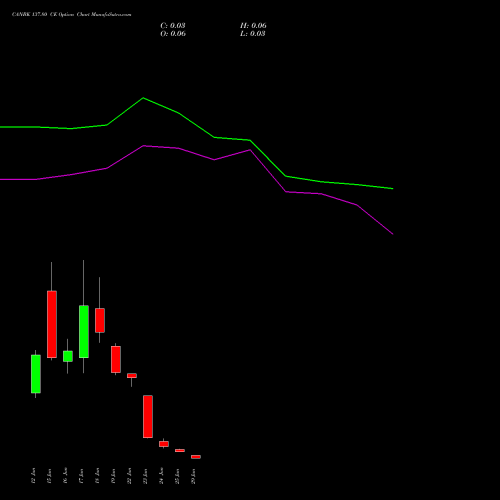Click the "18 Jan" date axis label
This screenshot has height=500, width=500.
pyautogui.click(x=97, y=476)
